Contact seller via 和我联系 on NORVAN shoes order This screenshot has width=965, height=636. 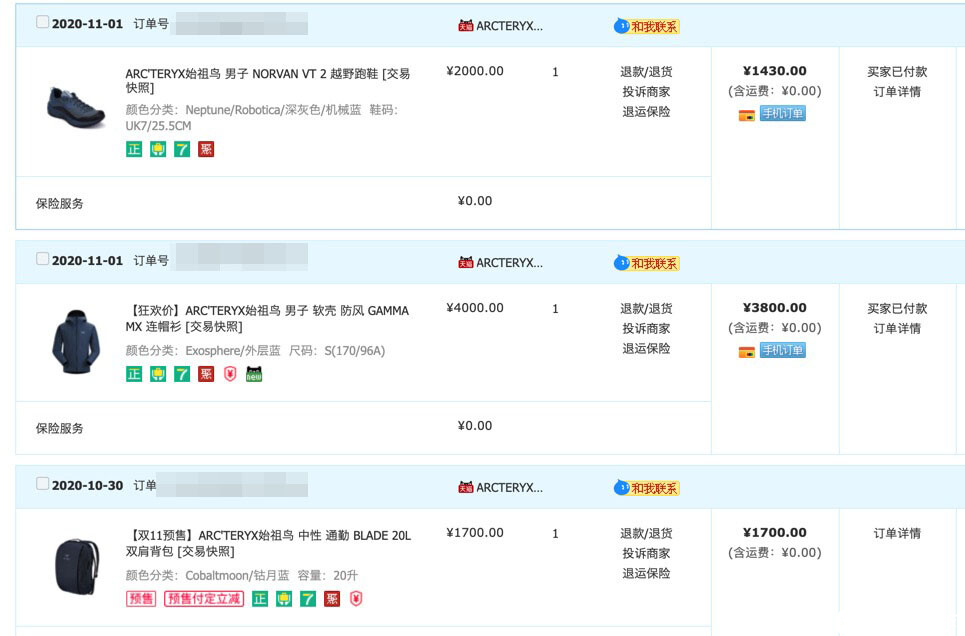coord(647,26)
